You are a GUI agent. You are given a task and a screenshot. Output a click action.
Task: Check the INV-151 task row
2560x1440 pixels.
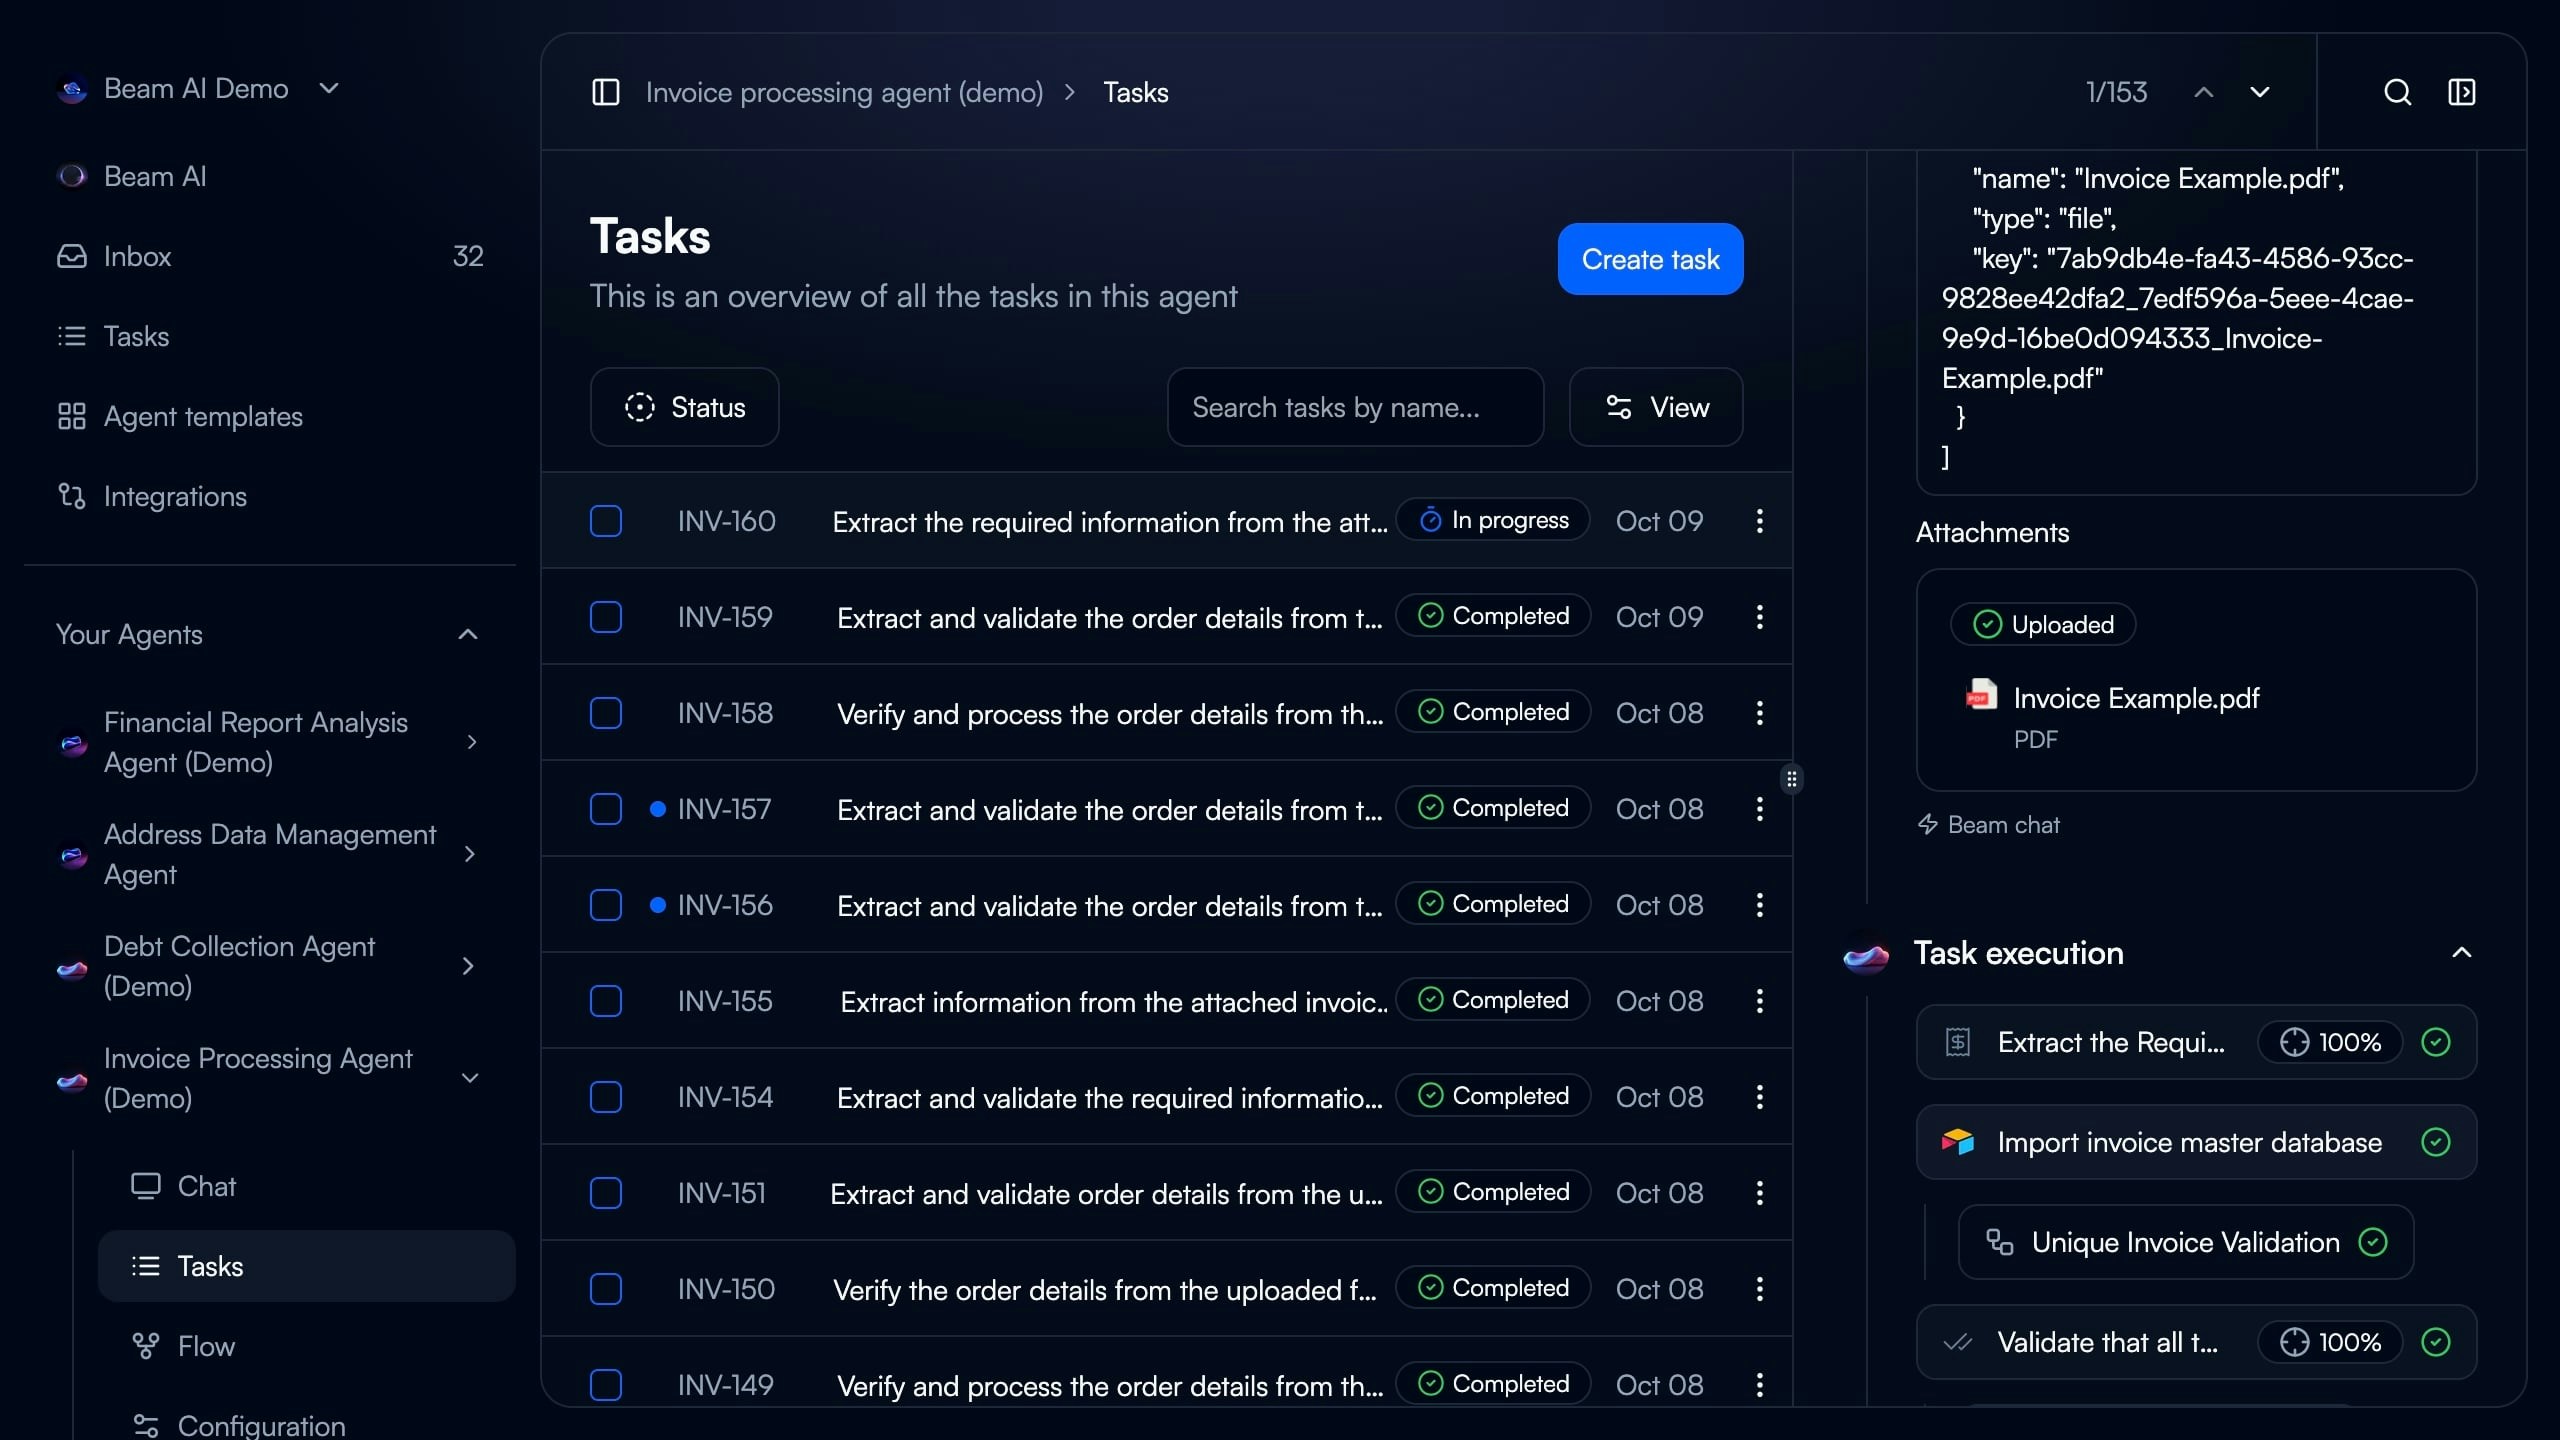(x=606, y=1193)
